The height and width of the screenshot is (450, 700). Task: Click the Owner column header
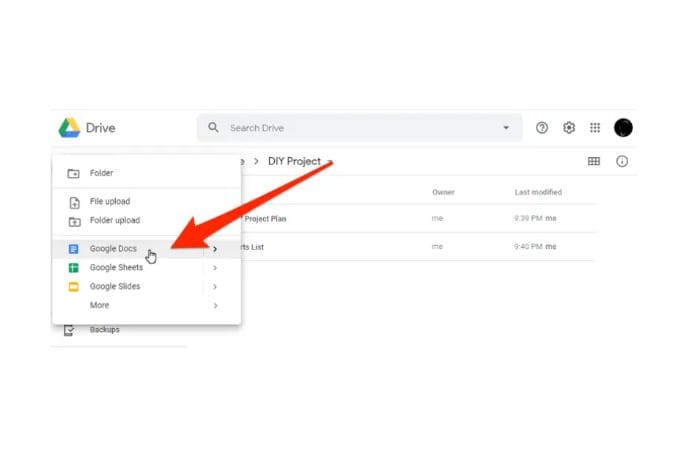(443, 192)
